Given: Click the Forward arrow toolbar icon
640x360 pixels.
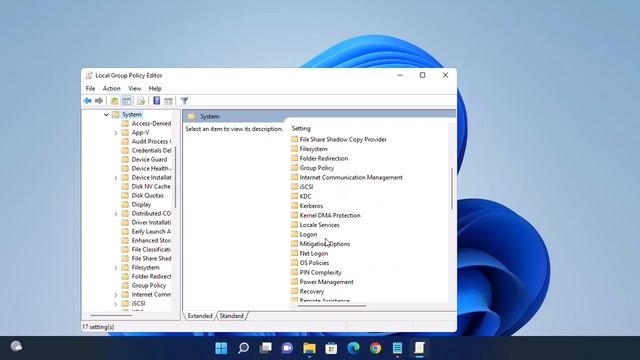Looking at the screenshot, I should pos(99,101).
